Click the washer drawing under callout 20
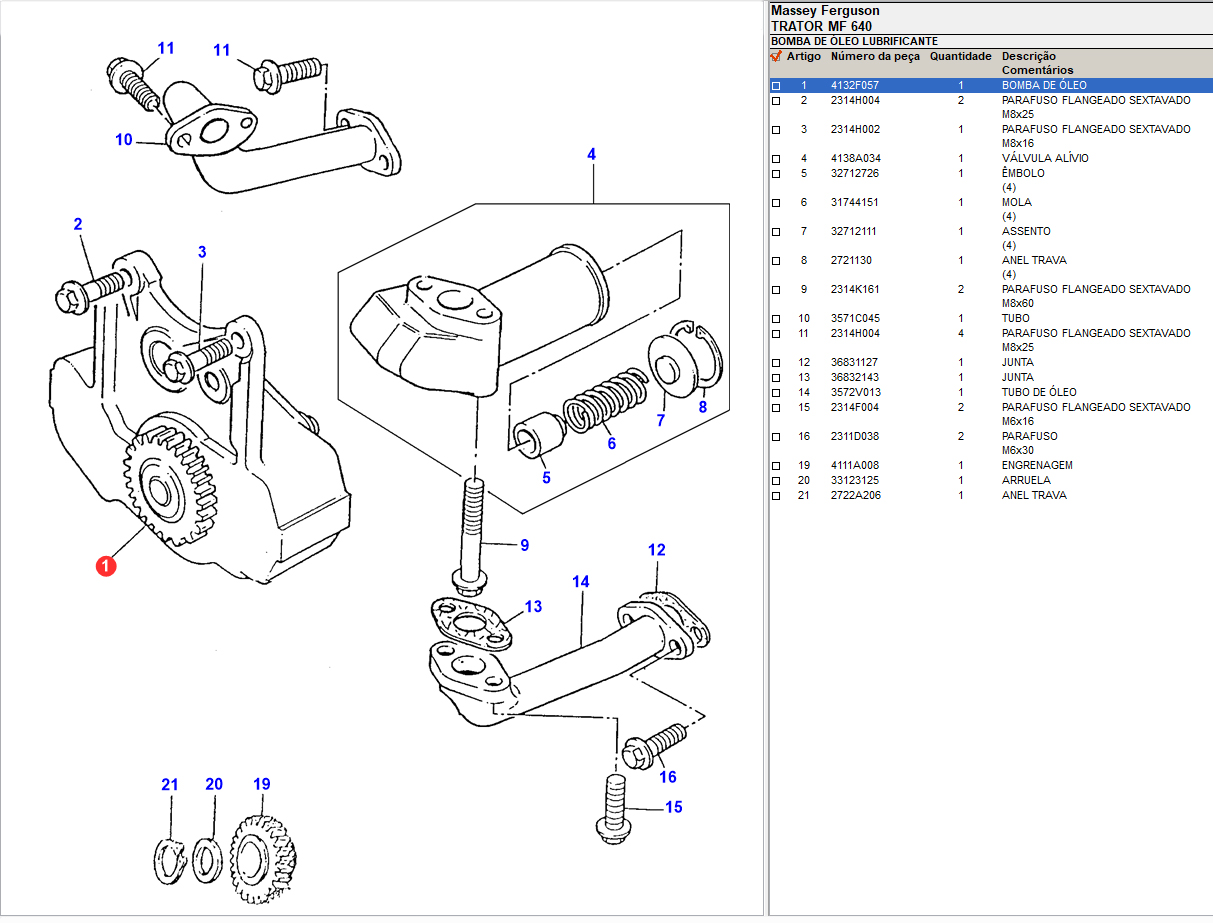The image size is (1213, 923). pos(208,859)
